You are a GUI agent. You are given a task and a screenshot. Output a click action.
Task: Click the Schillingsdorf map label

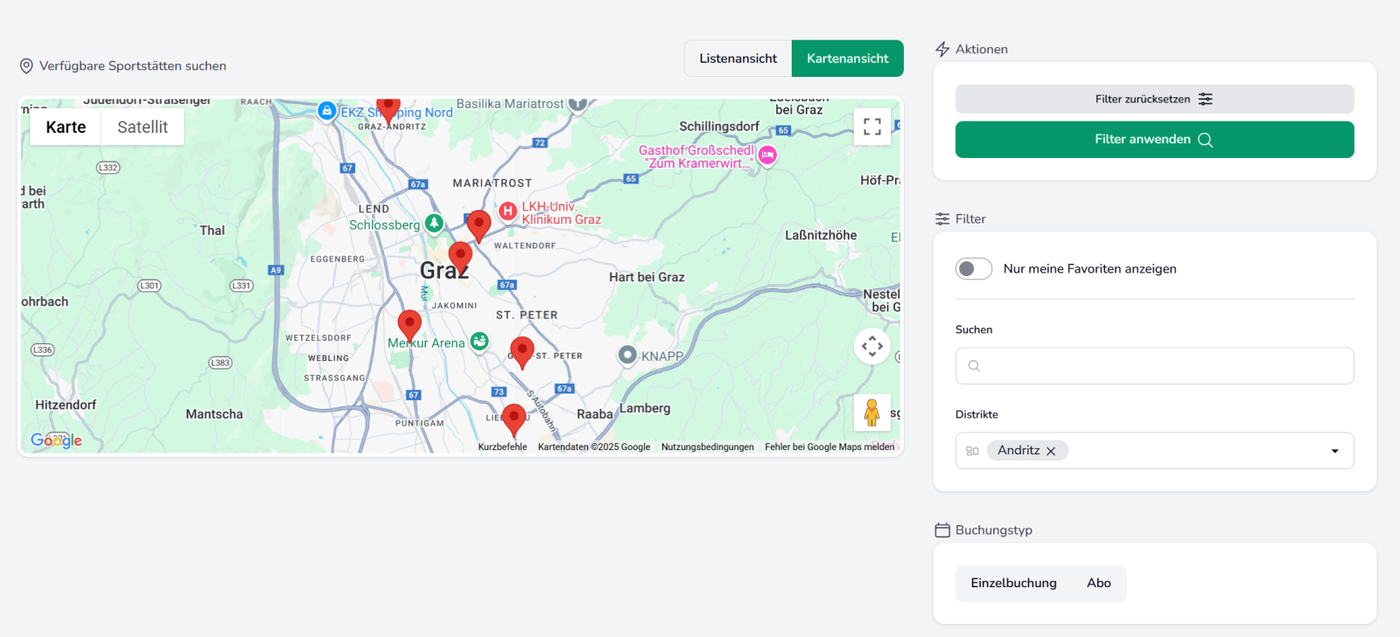719,126
